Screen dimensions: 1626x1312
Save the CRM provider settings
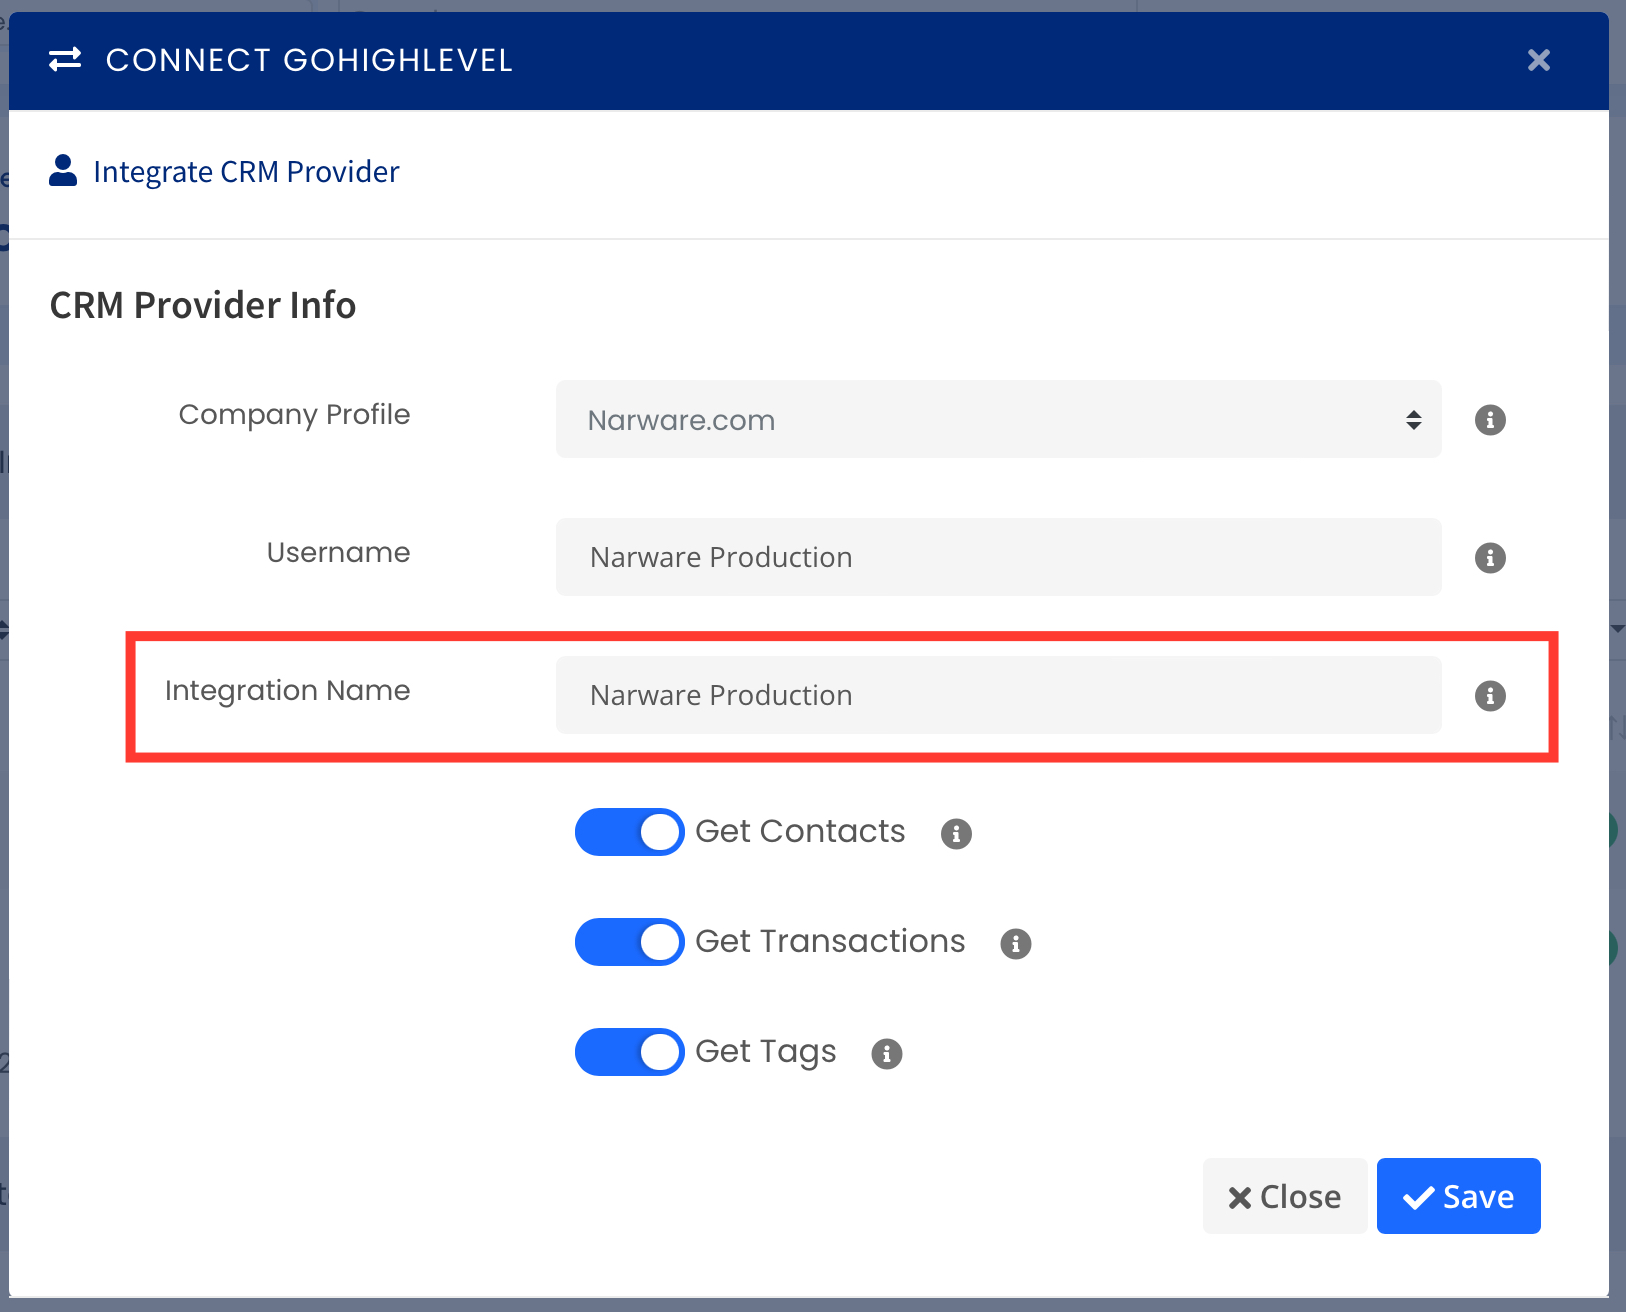(1458, 1196)
